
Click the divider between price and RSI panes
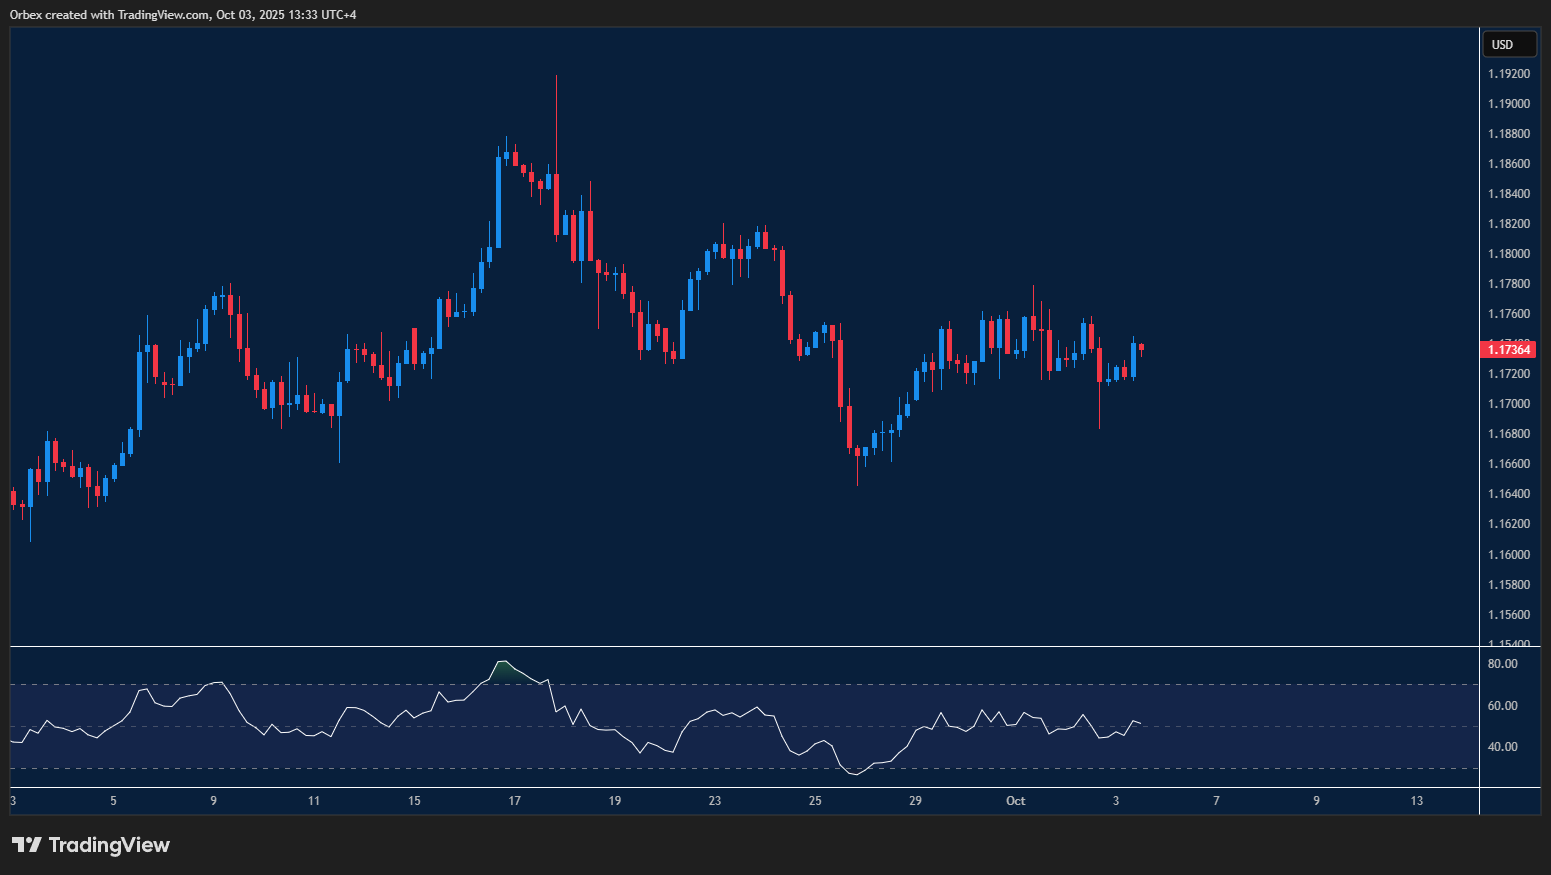pos(744,647)
